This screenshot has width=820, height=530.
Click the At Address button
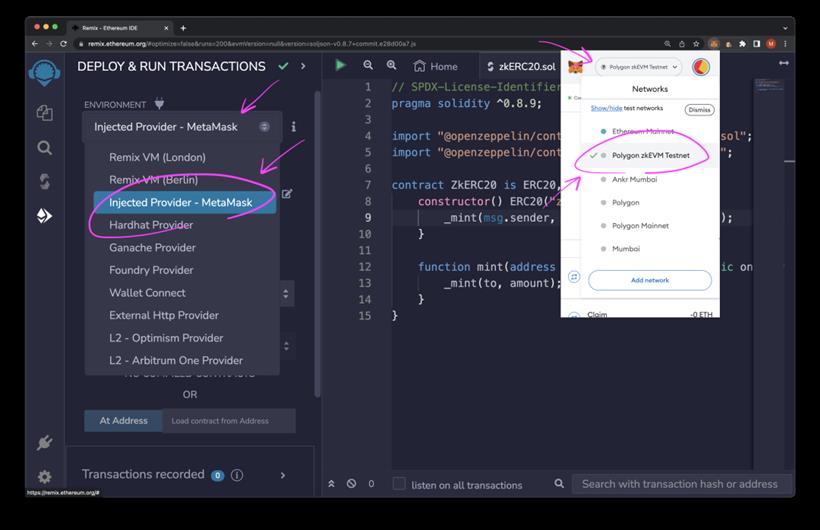[123, 421]
